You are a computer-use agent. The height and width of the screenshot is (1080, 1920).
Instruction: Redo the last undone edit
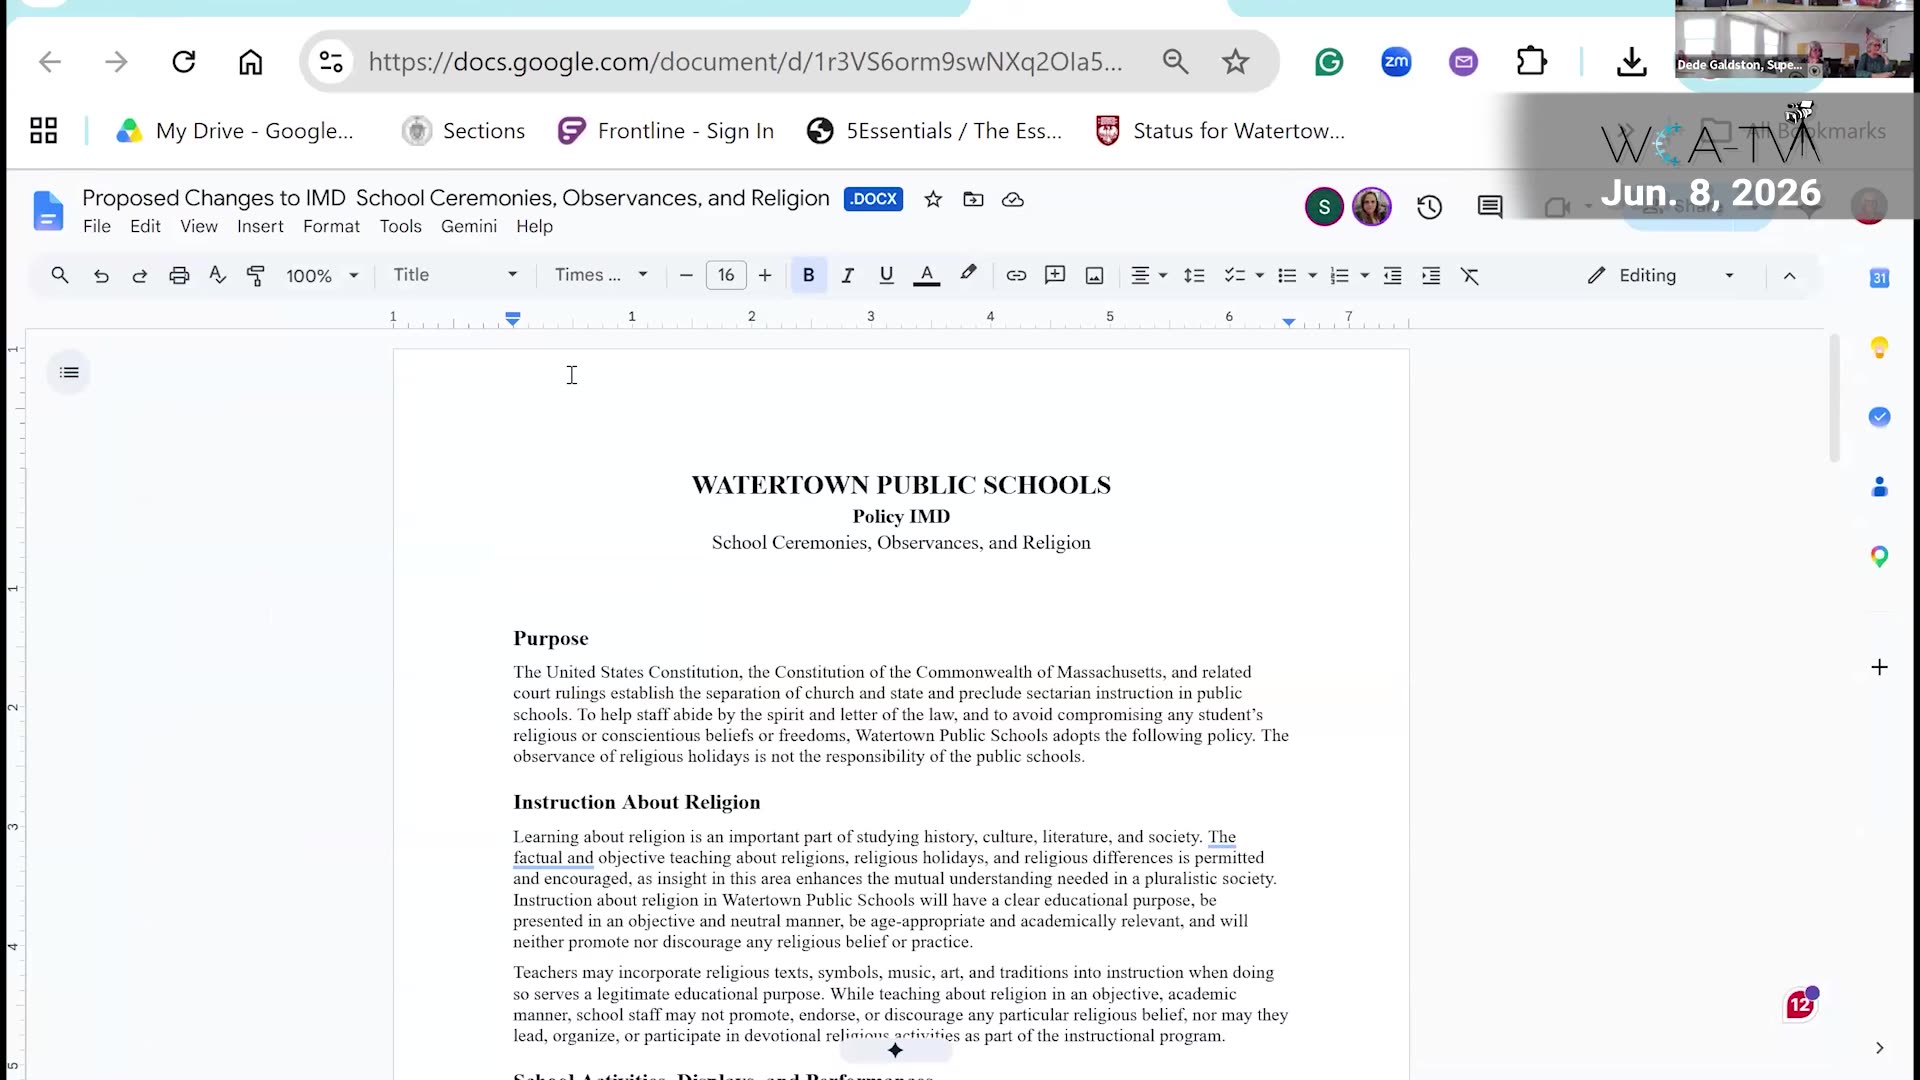(140, 275)
